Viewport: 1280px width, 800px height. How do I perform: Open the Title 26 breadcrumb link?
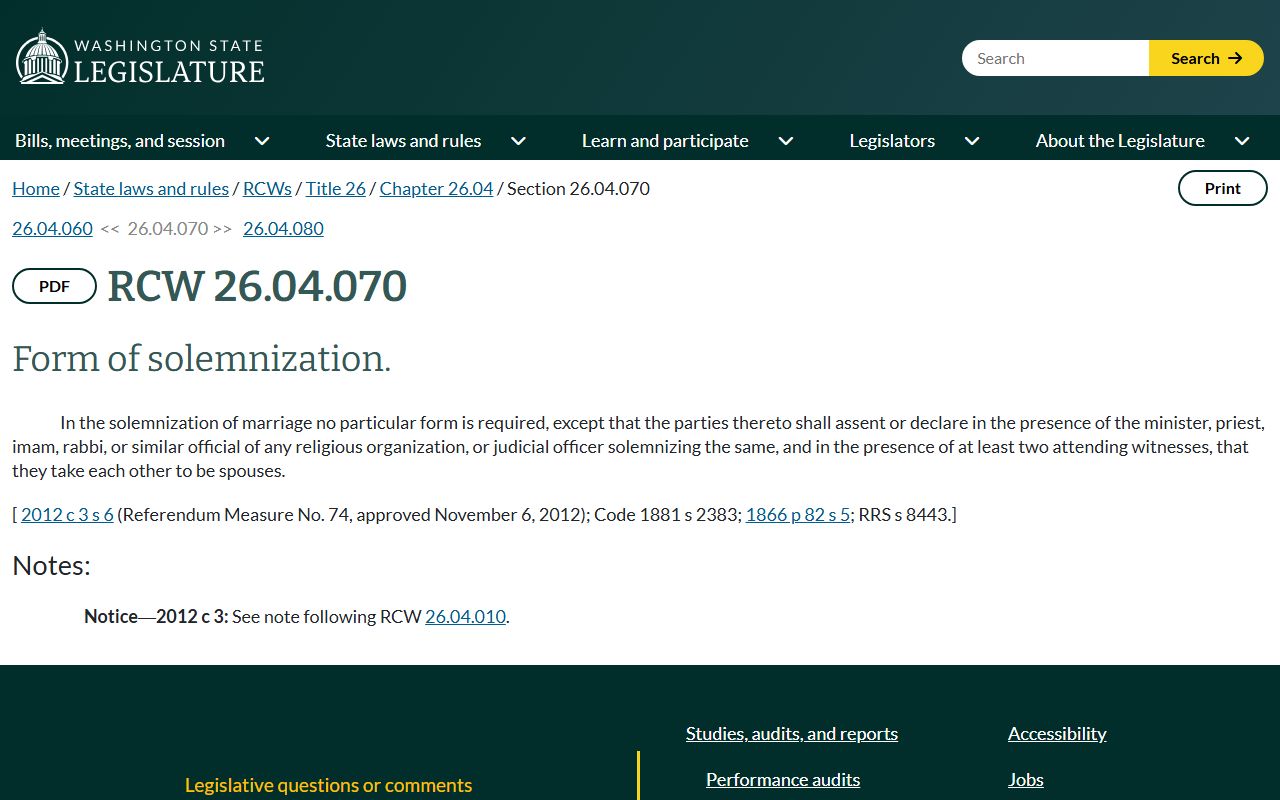coord(336,188)
